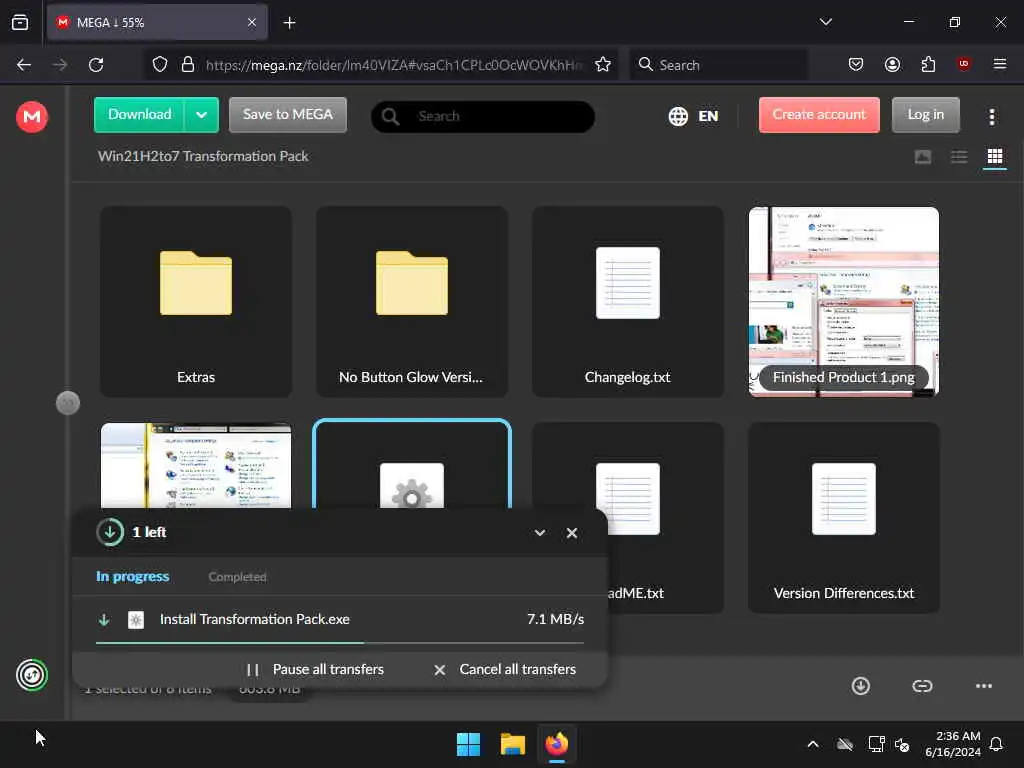Click the MEGA logo icon
This screenshot has height=768, width=1024.
tap(31, 117)
